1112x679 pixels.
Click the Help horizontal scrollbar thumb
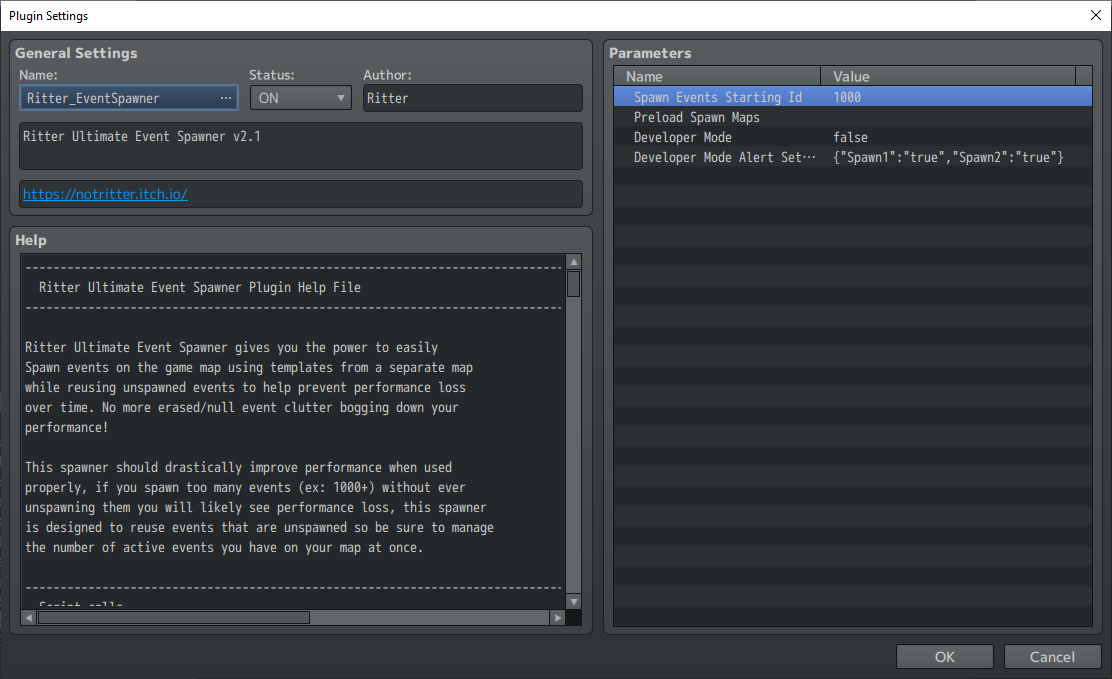pyautogui.click(x=174, y=618)
